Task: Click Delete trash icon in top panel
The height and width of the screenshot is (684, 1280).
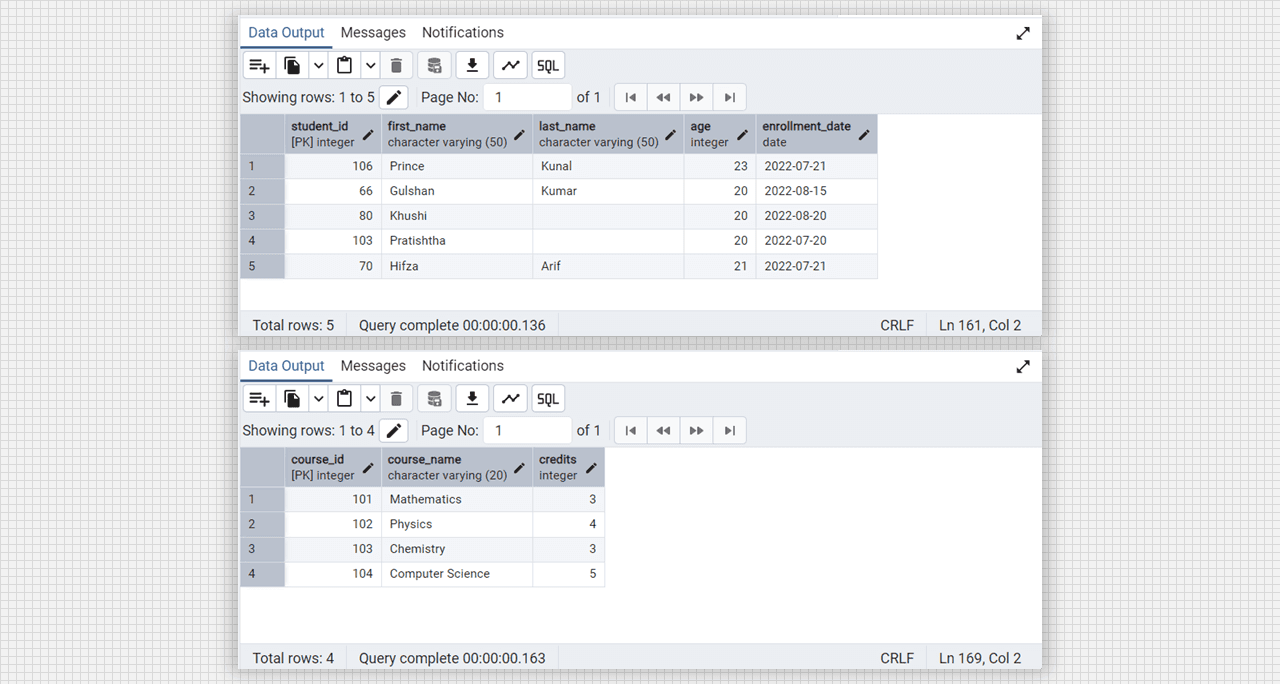Action: click(396, 66)
